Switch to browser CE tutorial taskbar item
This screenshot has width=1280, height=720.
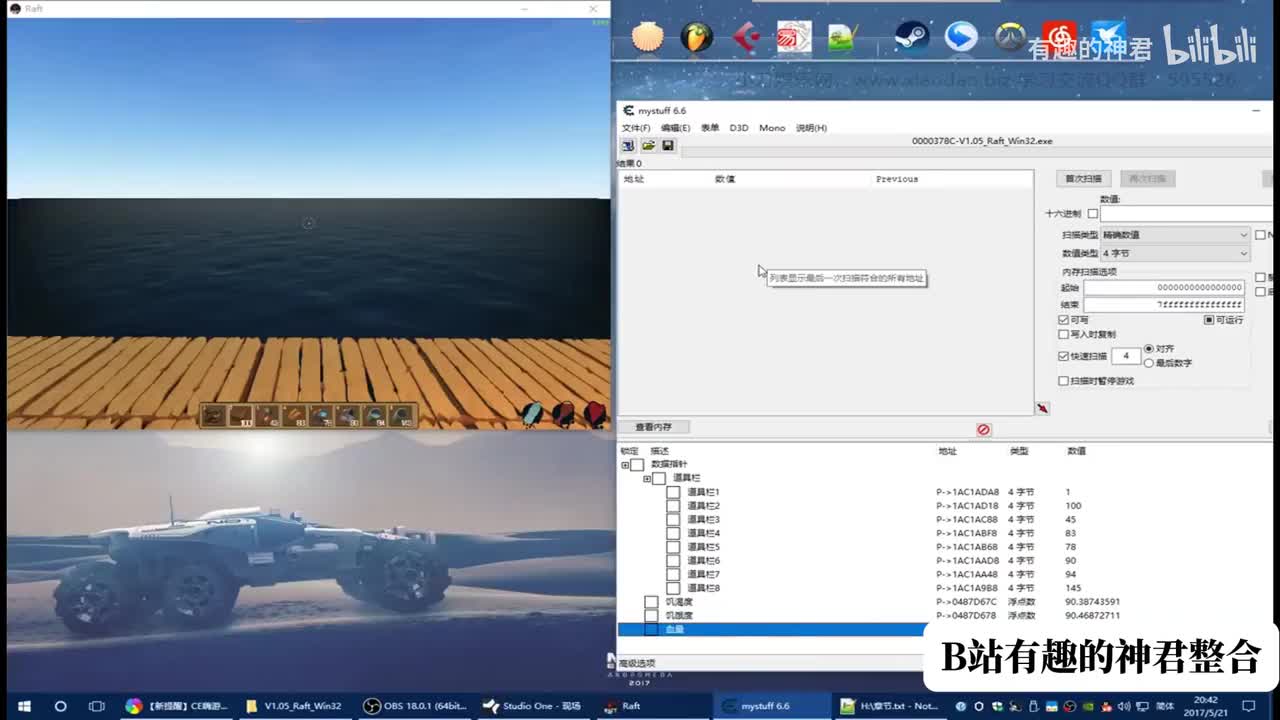(x=178, y=706)
